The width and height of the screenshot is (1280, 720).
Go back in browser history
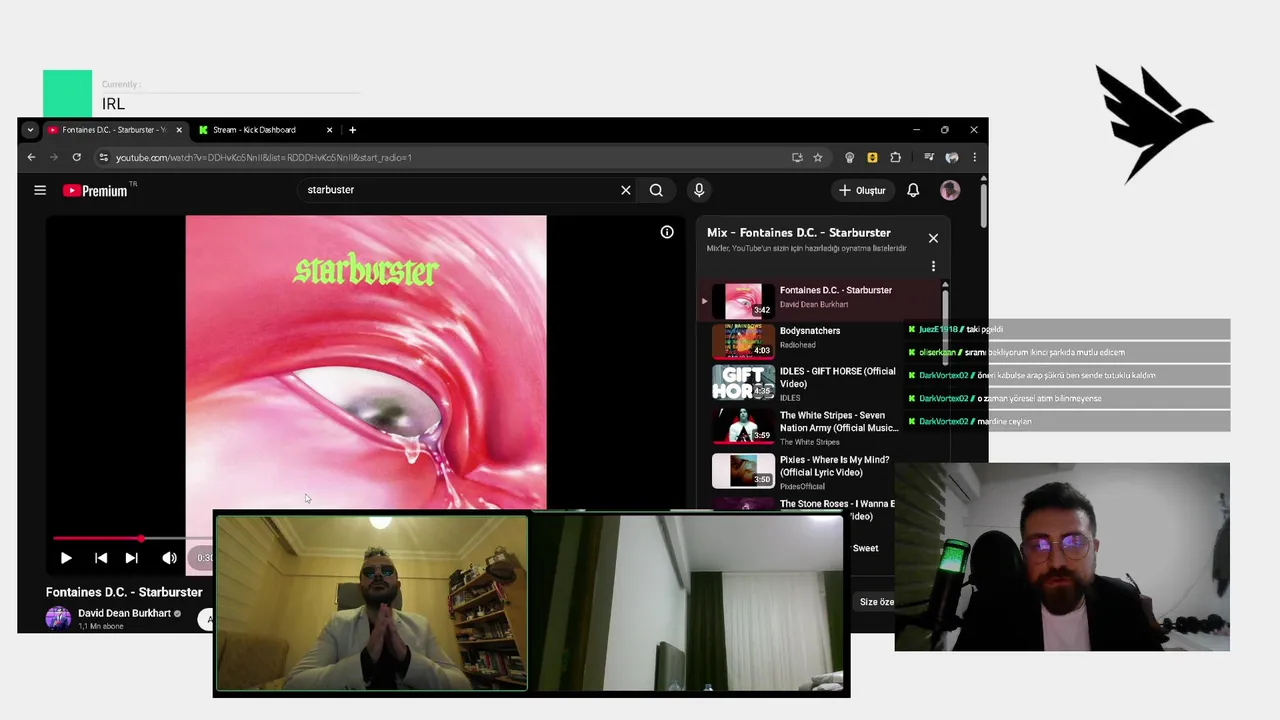31,157
